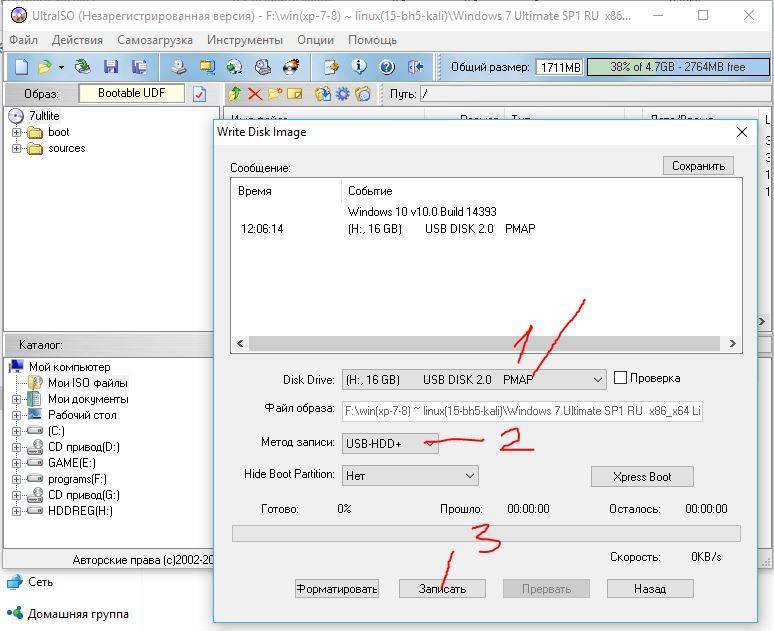Select the CD привод(G:) drive

tap(84, 495)
